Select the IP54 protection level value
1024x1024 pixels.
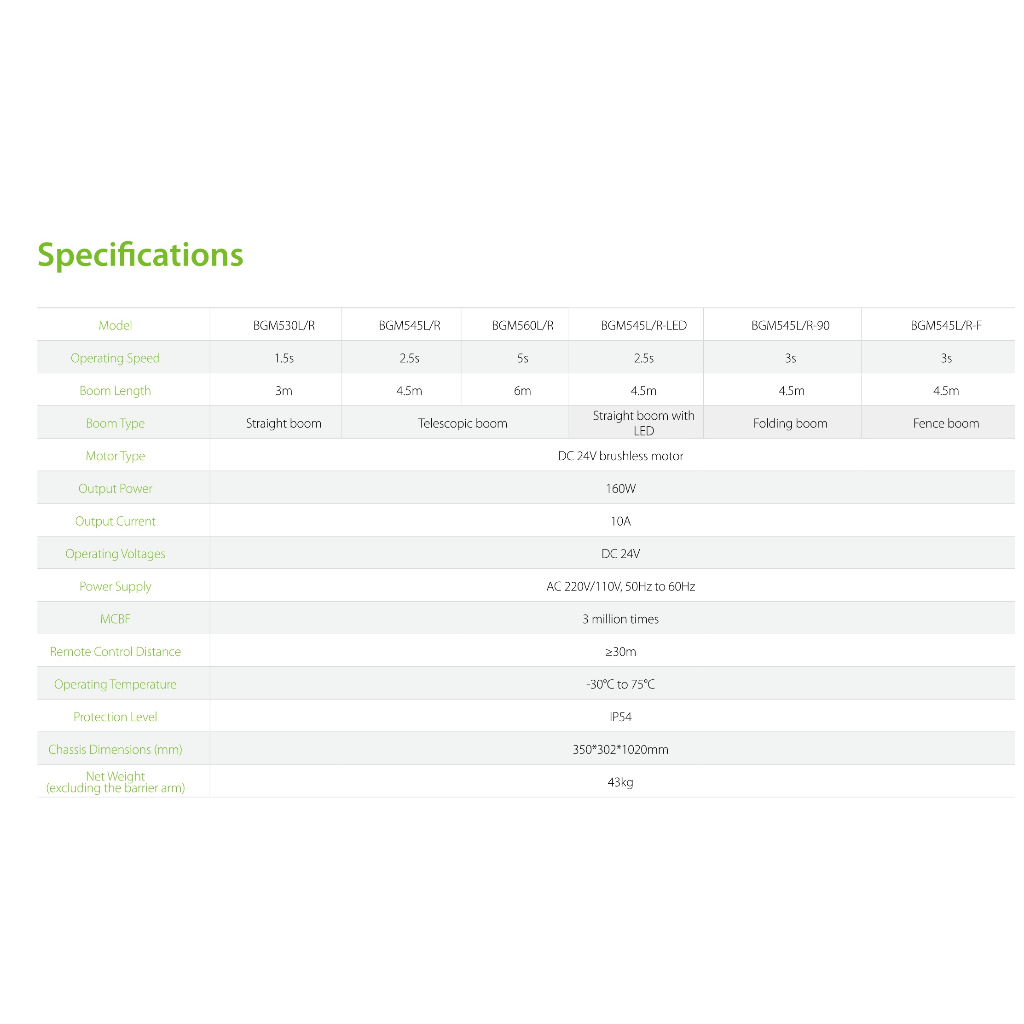click(620, 717)
